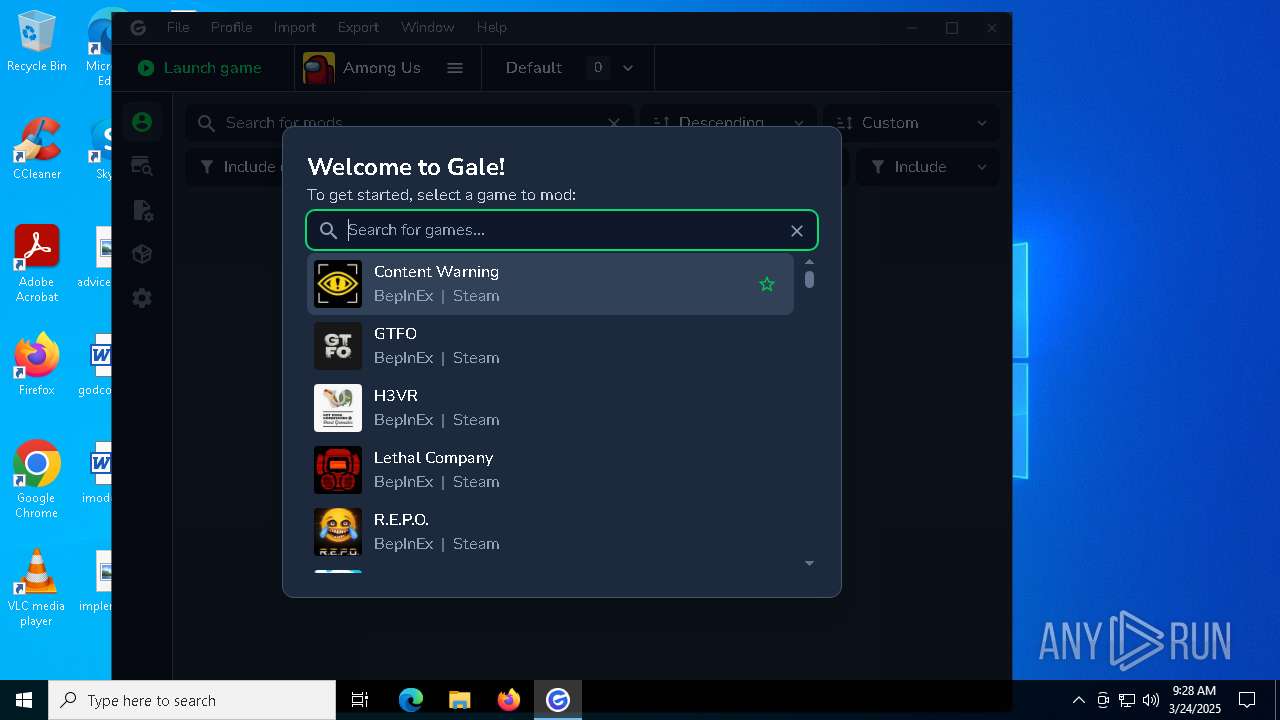Open the hamburger menu next to Among Us
This screenshot has width=1280, height=720.
click(x=455, y=68)
